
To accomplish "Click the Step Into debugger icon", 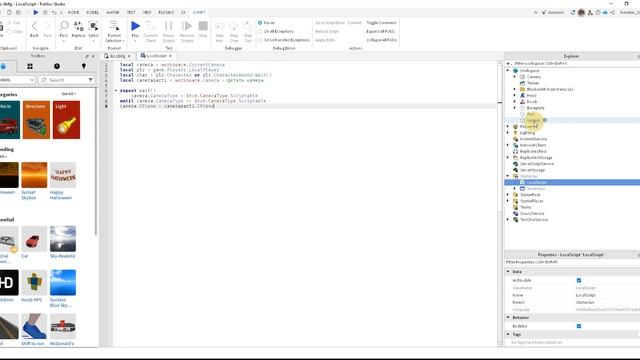I will click(219, 27).
